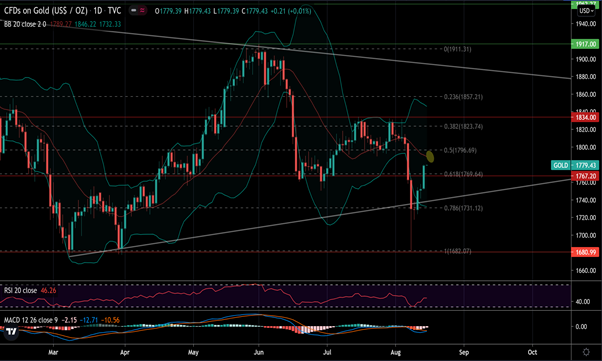Viewport: 602px width, 361px height.
Task: Click the 0.00 MACD scale label
Action: tap(582, 327)
